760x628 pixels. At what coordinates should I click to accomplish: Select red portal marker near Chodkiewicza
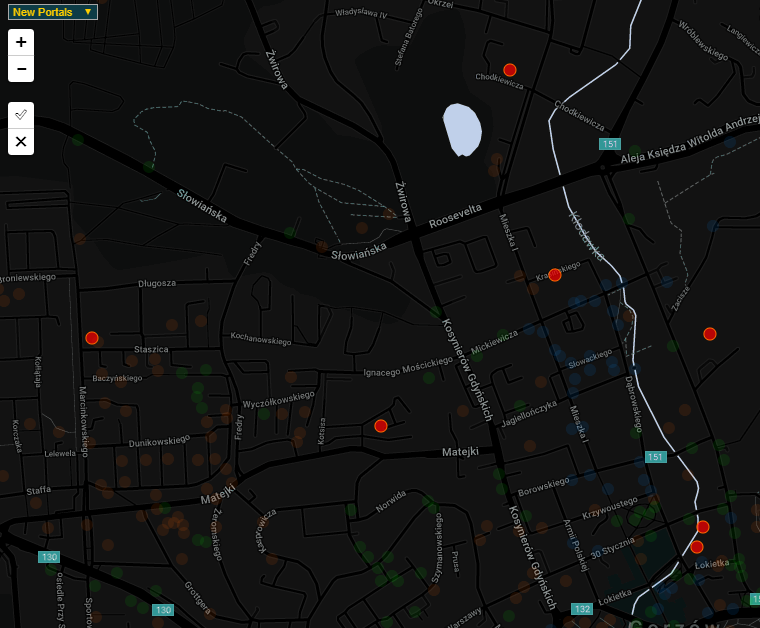tap(509, 70)
